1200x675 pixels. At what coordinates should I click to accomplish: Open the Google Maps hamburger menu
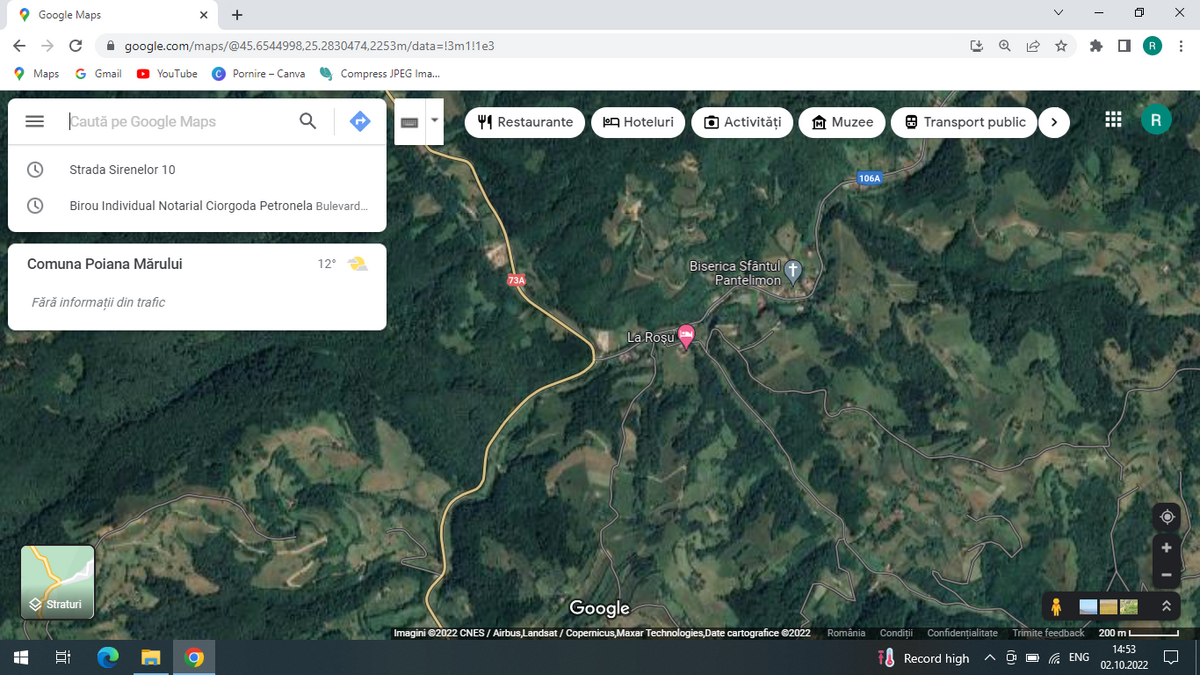click(35, 121)
